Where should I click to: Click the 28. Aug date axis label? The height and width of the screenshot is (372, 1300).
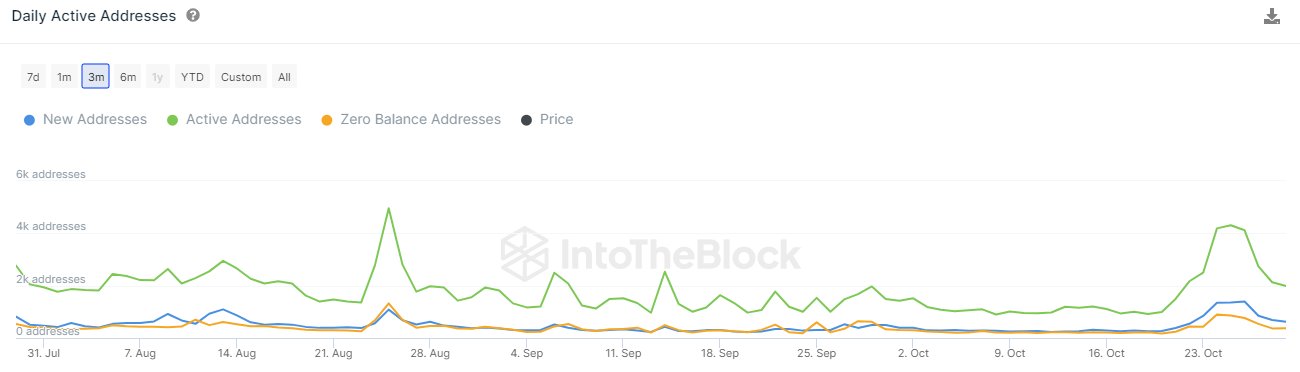coord(428,353)
